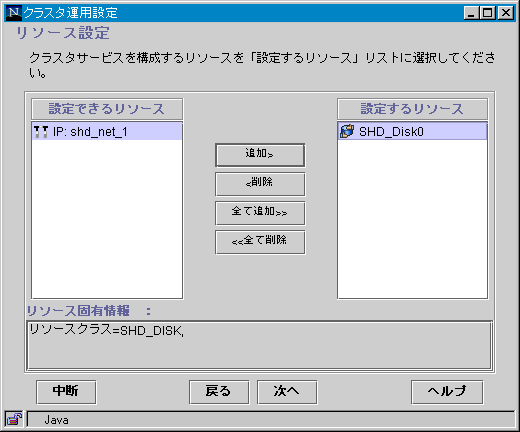Open help with the ヘルプ button
The width and height of the screenshot is (520, 432).
pyautogui.click(x=447, y=392)
